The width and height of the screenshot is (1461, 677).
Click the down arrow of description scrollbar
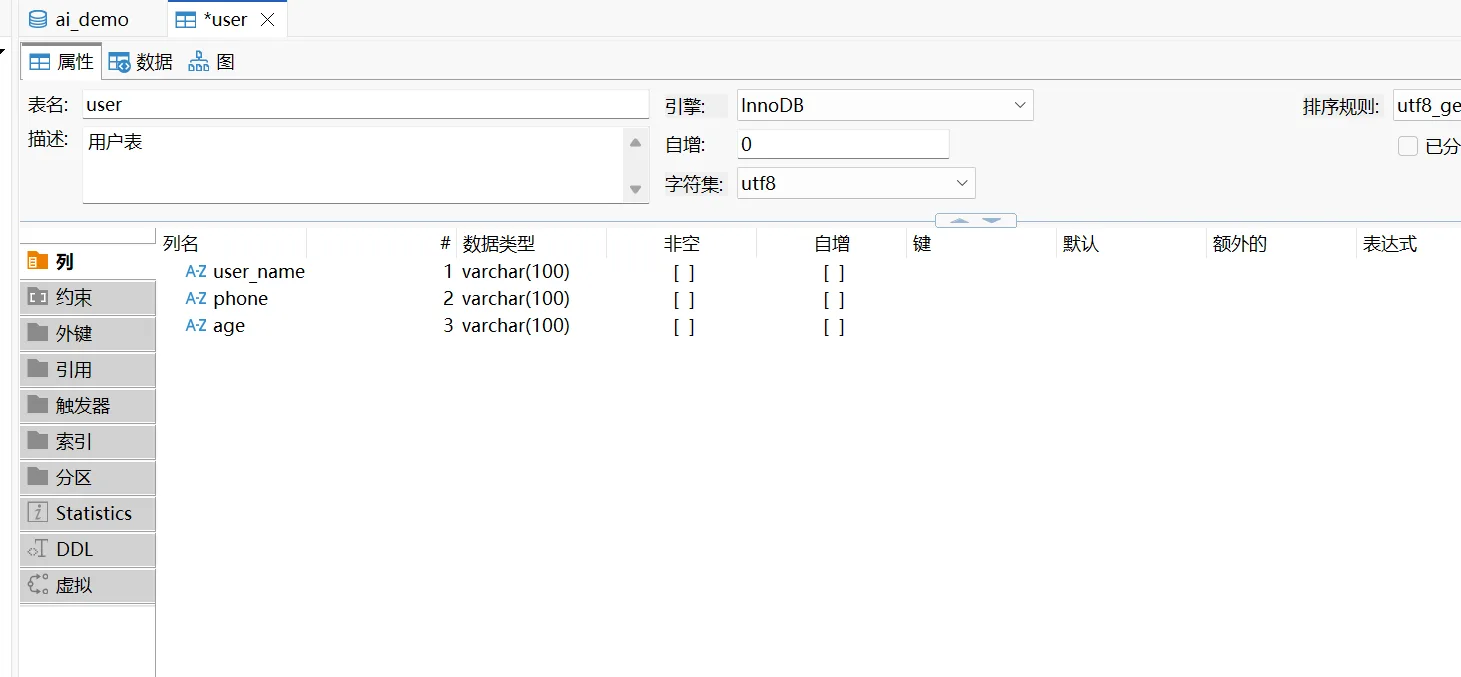(635, 189)
